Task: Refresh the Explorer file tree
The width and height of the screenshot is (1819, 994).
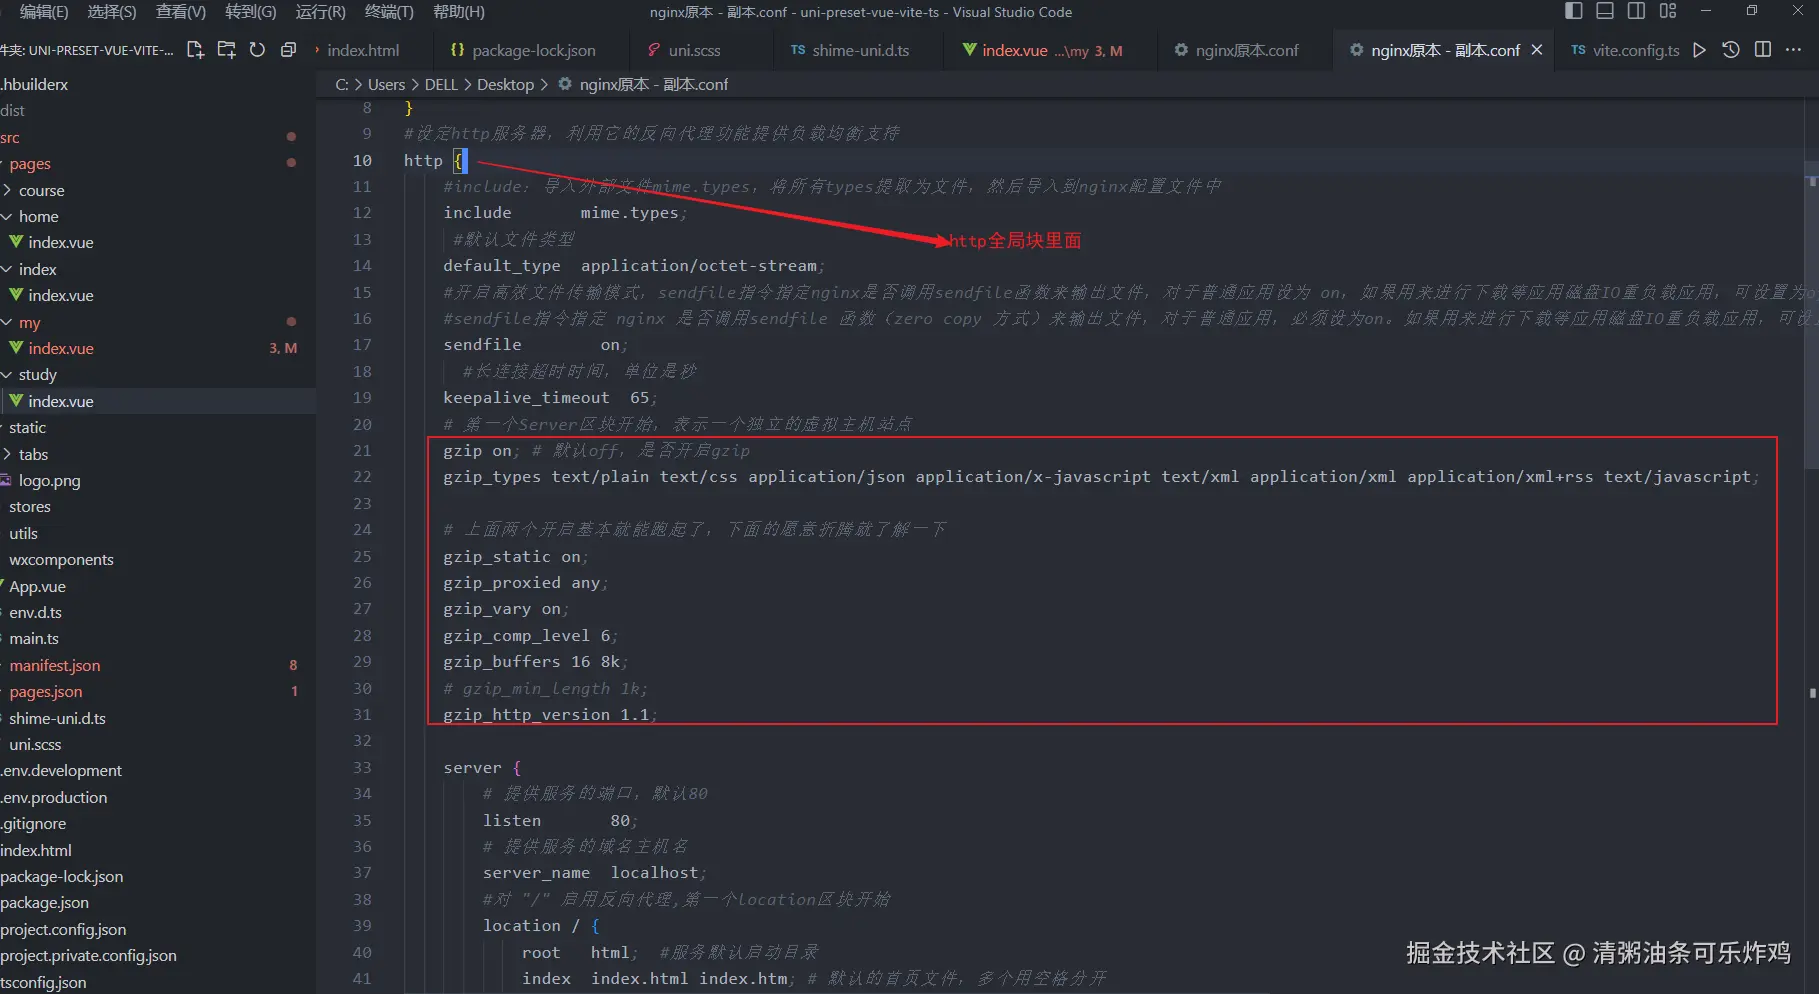Action: tap(257, 50)
